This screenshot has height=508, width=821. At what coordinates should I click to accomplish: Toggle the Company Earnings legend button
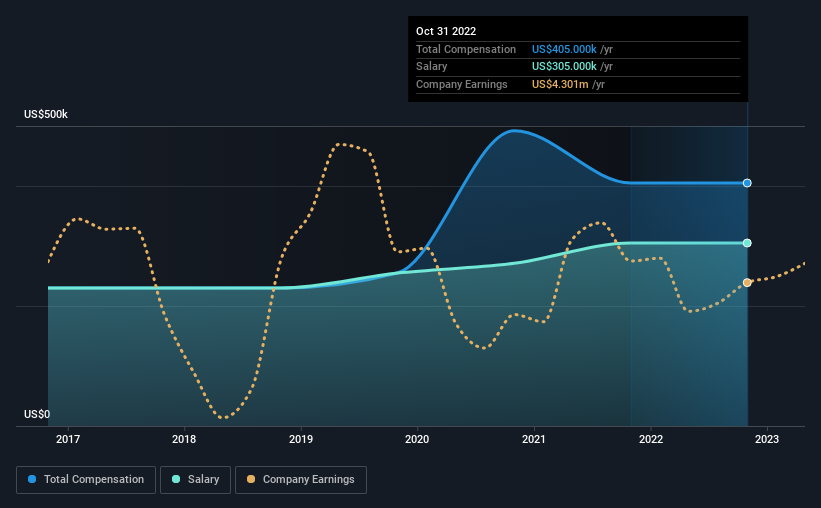click(301, 480)
